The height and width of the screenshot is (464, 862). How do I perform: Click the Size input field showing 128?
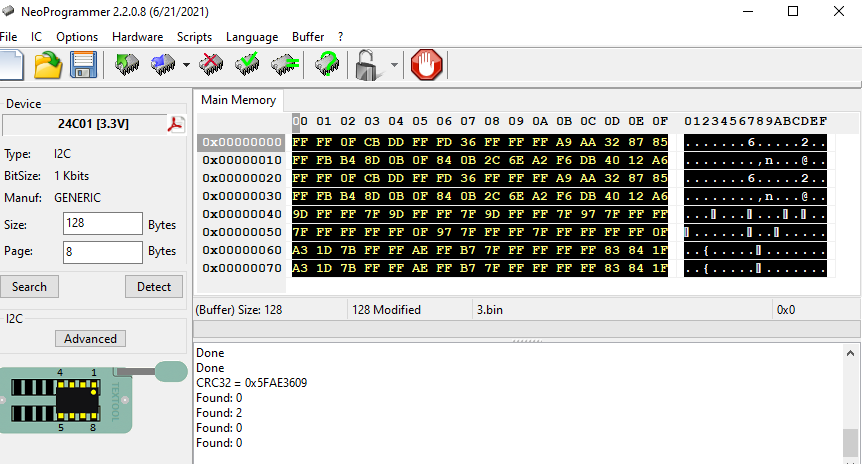point(102,224)
